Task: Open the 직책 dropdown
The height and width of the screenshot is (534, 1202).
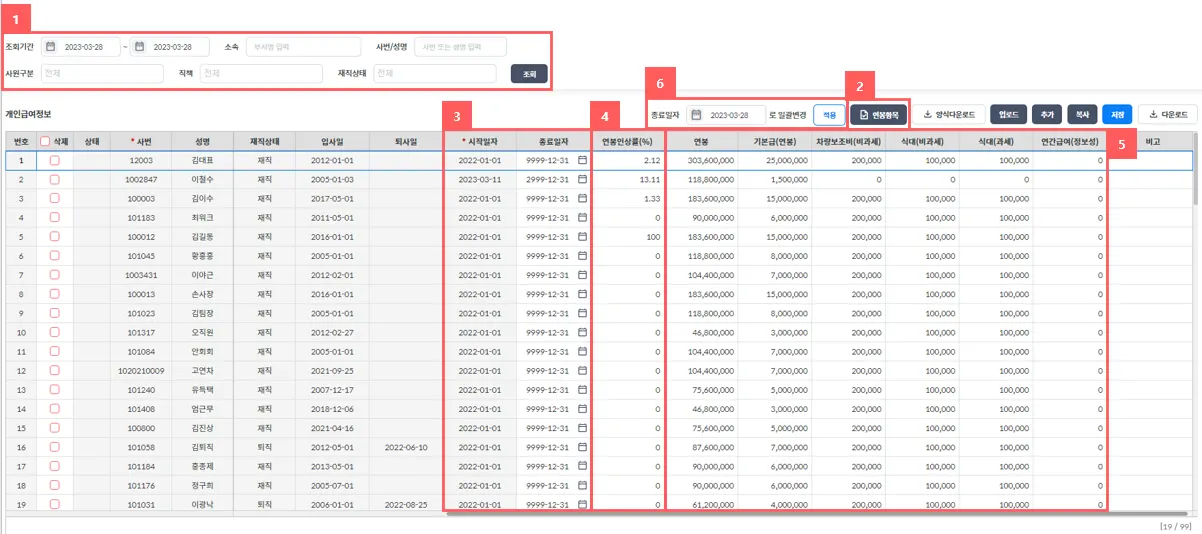Action: point(260,73)
